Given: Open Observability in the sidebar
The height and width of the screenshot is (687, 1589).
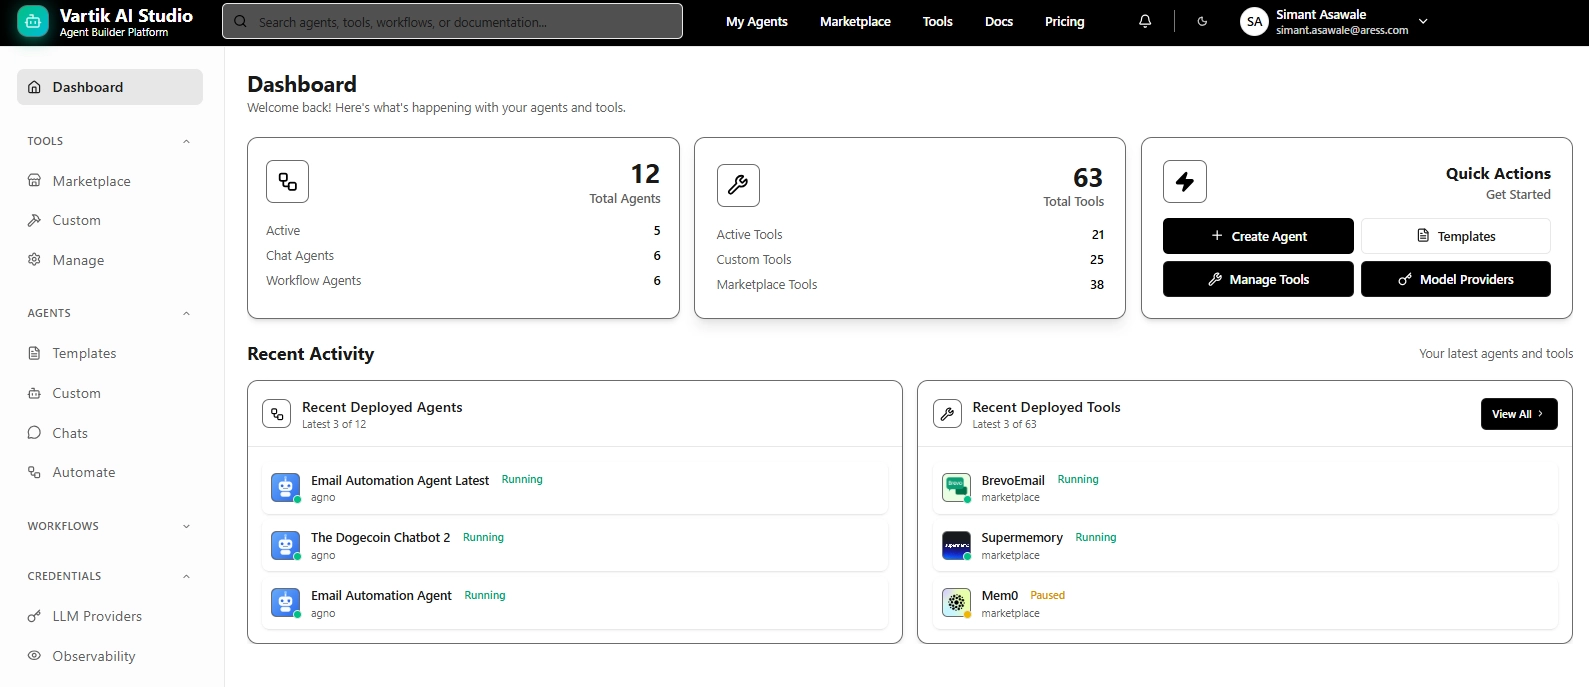Looking at the screenshot, I should click(x=93, y=656).
